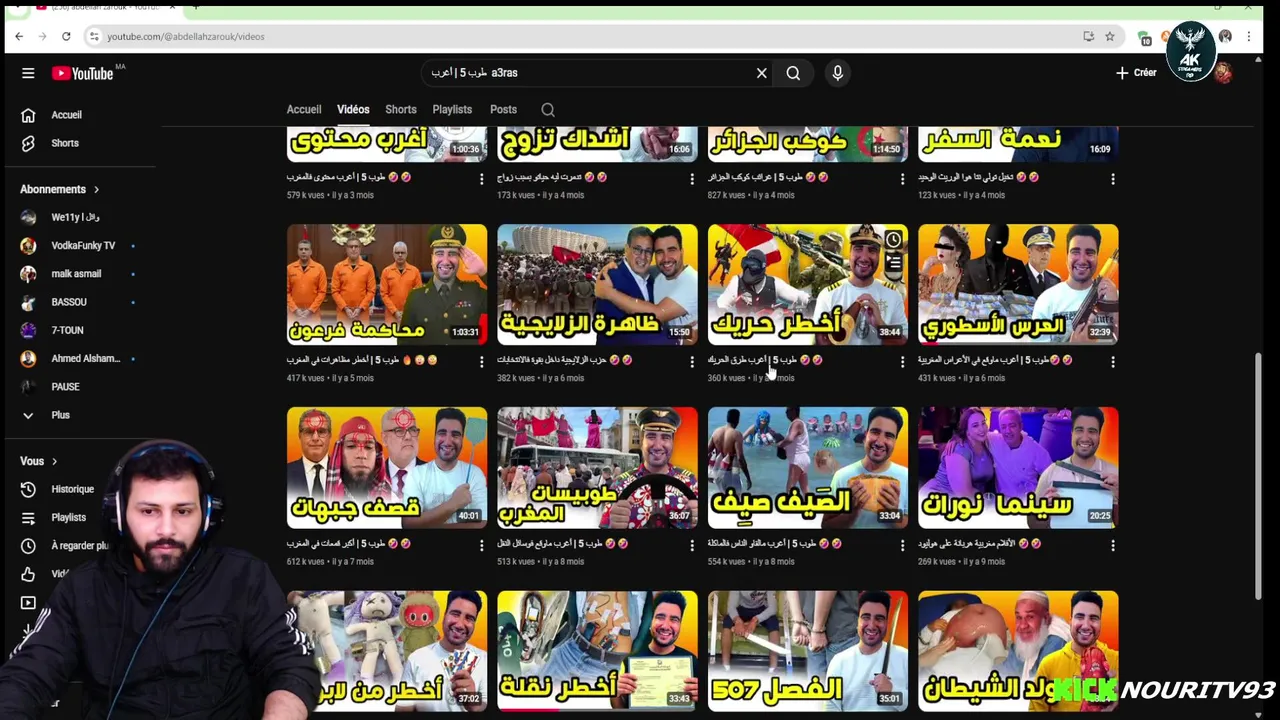Click the YouTube logo
Image resolution: width=1280 pixels, height=720 pixels.
pos(83,73)
